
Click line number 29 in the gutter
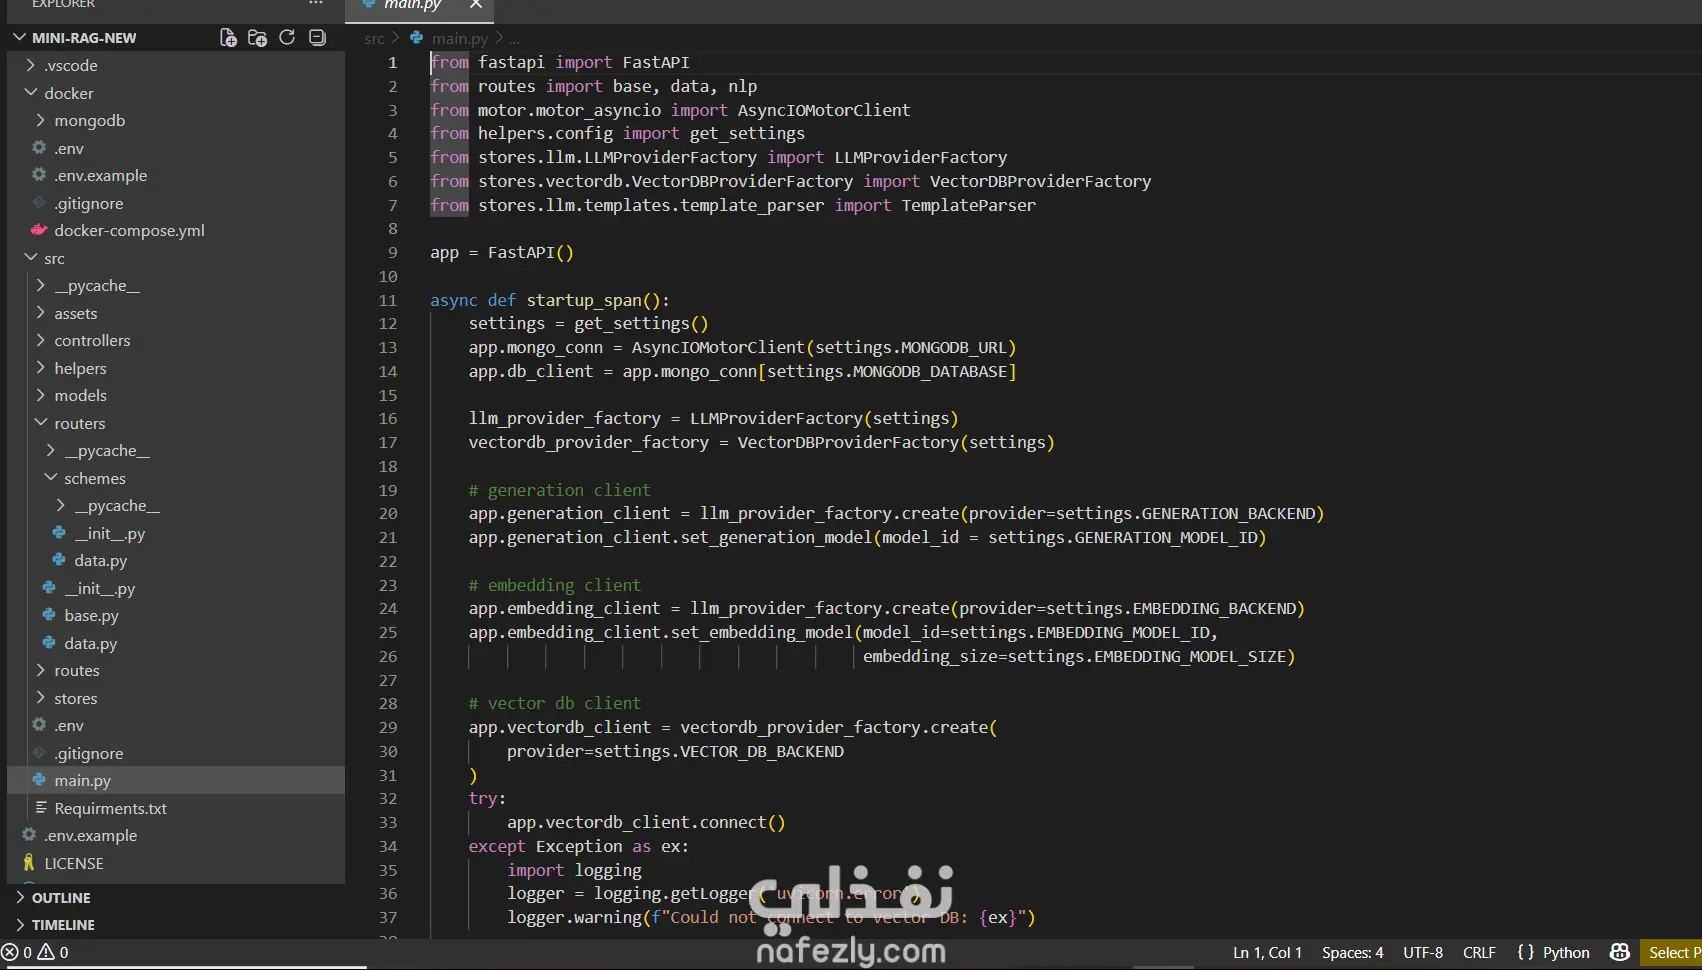(x=388, y=727)
